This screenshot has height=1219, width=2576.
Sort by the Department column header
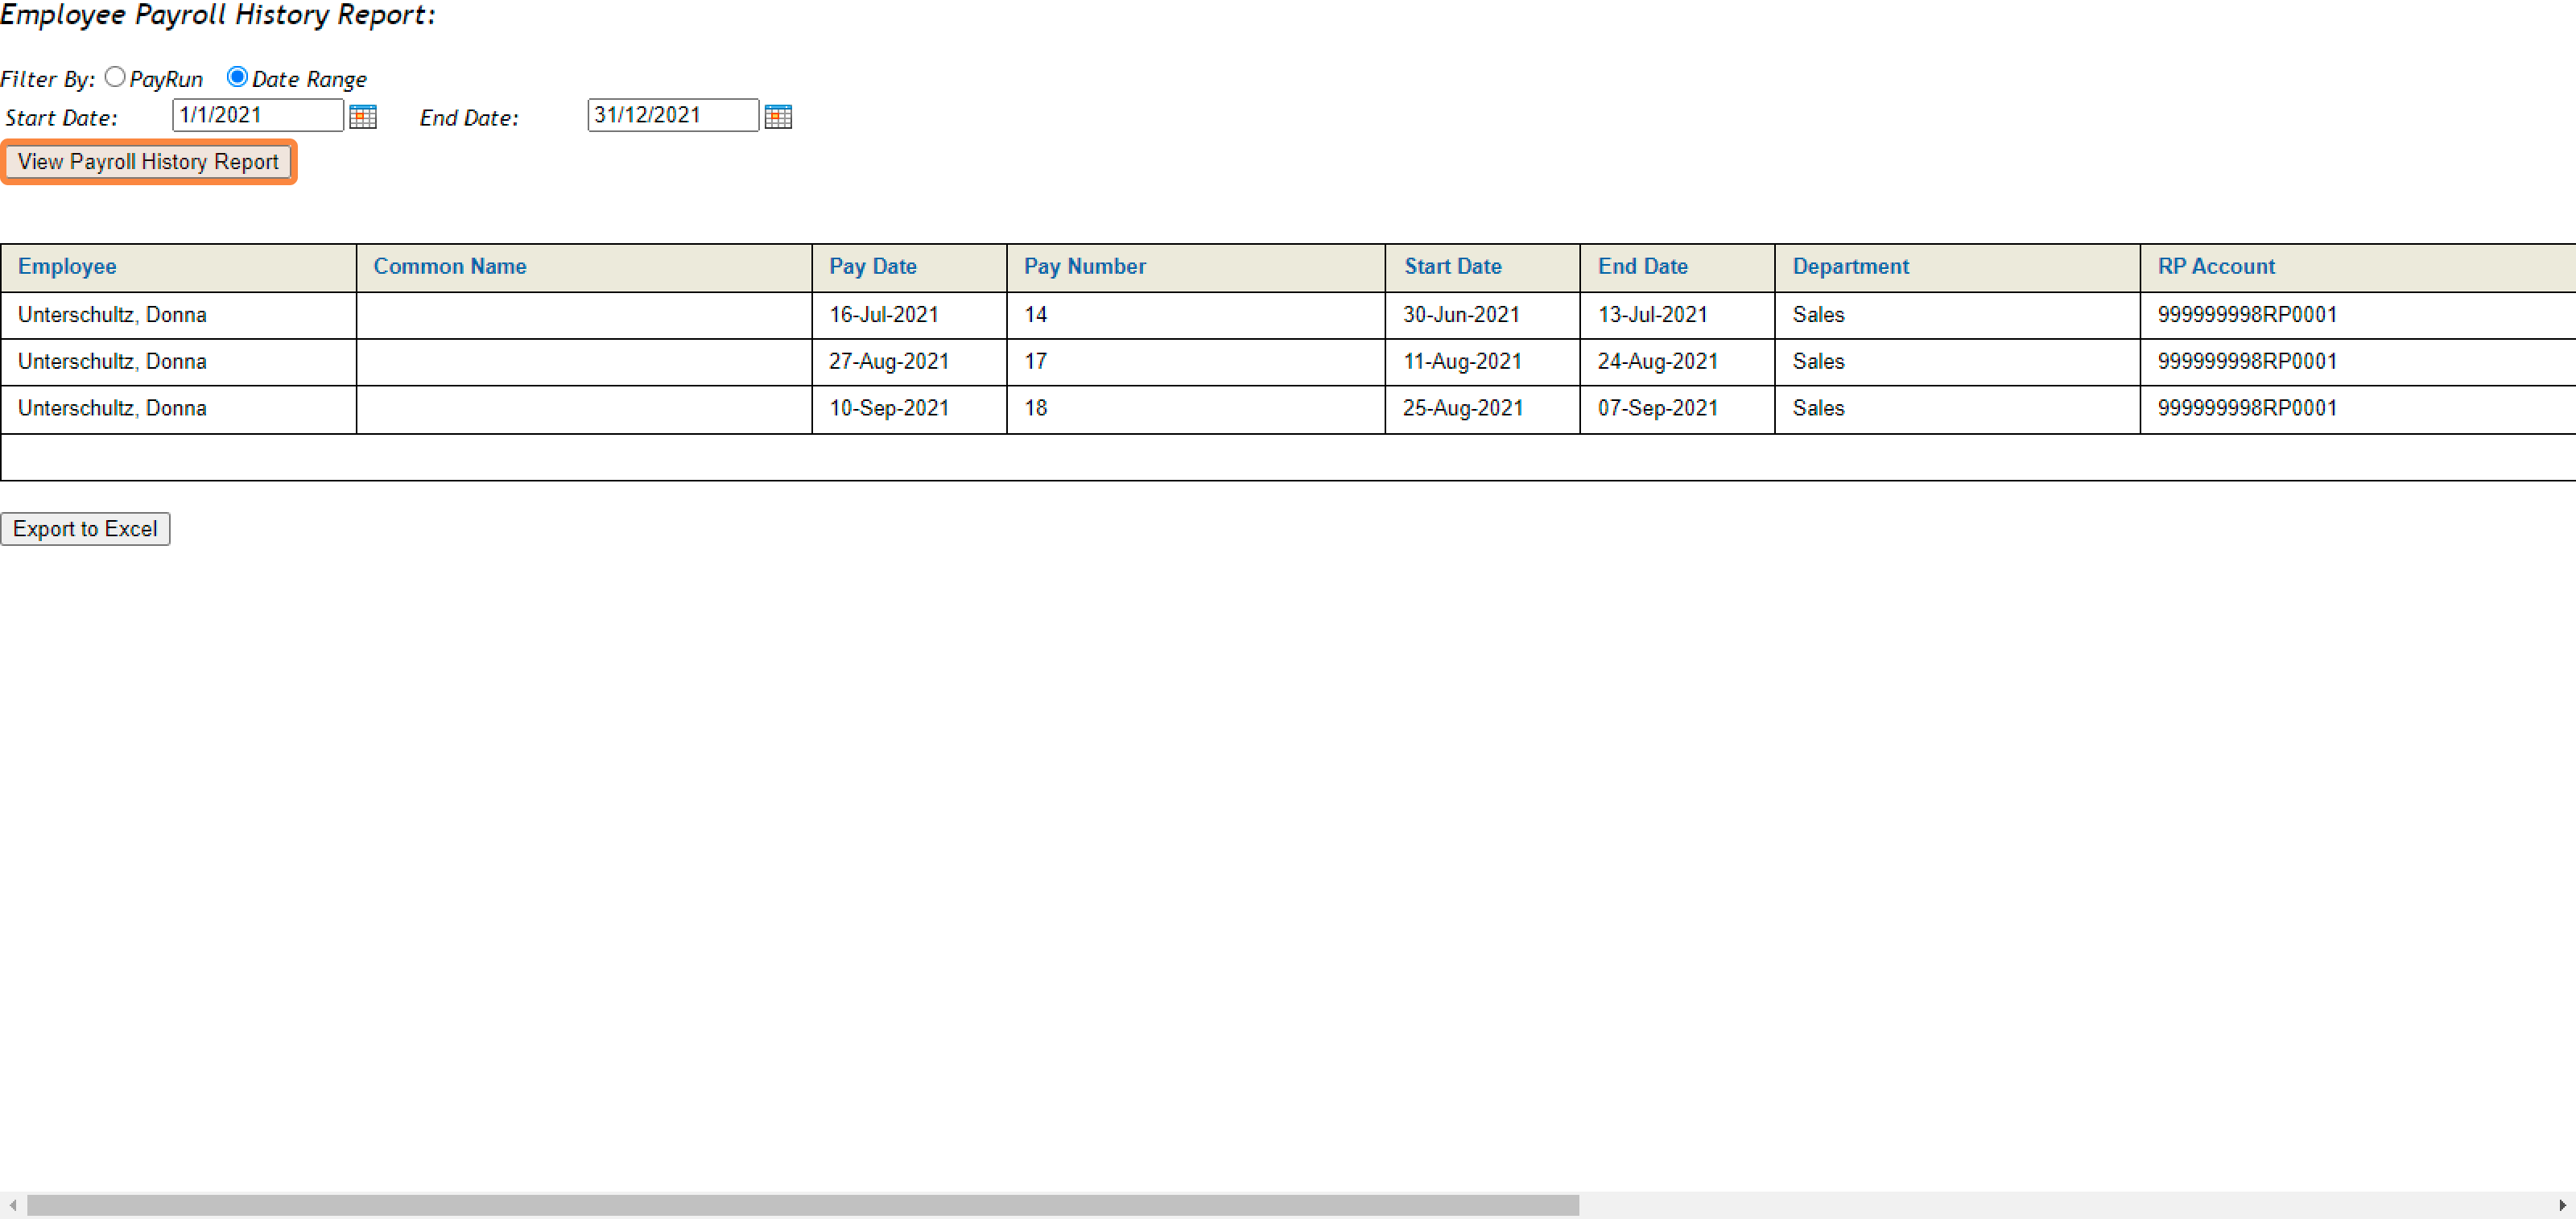[1851, 266]
